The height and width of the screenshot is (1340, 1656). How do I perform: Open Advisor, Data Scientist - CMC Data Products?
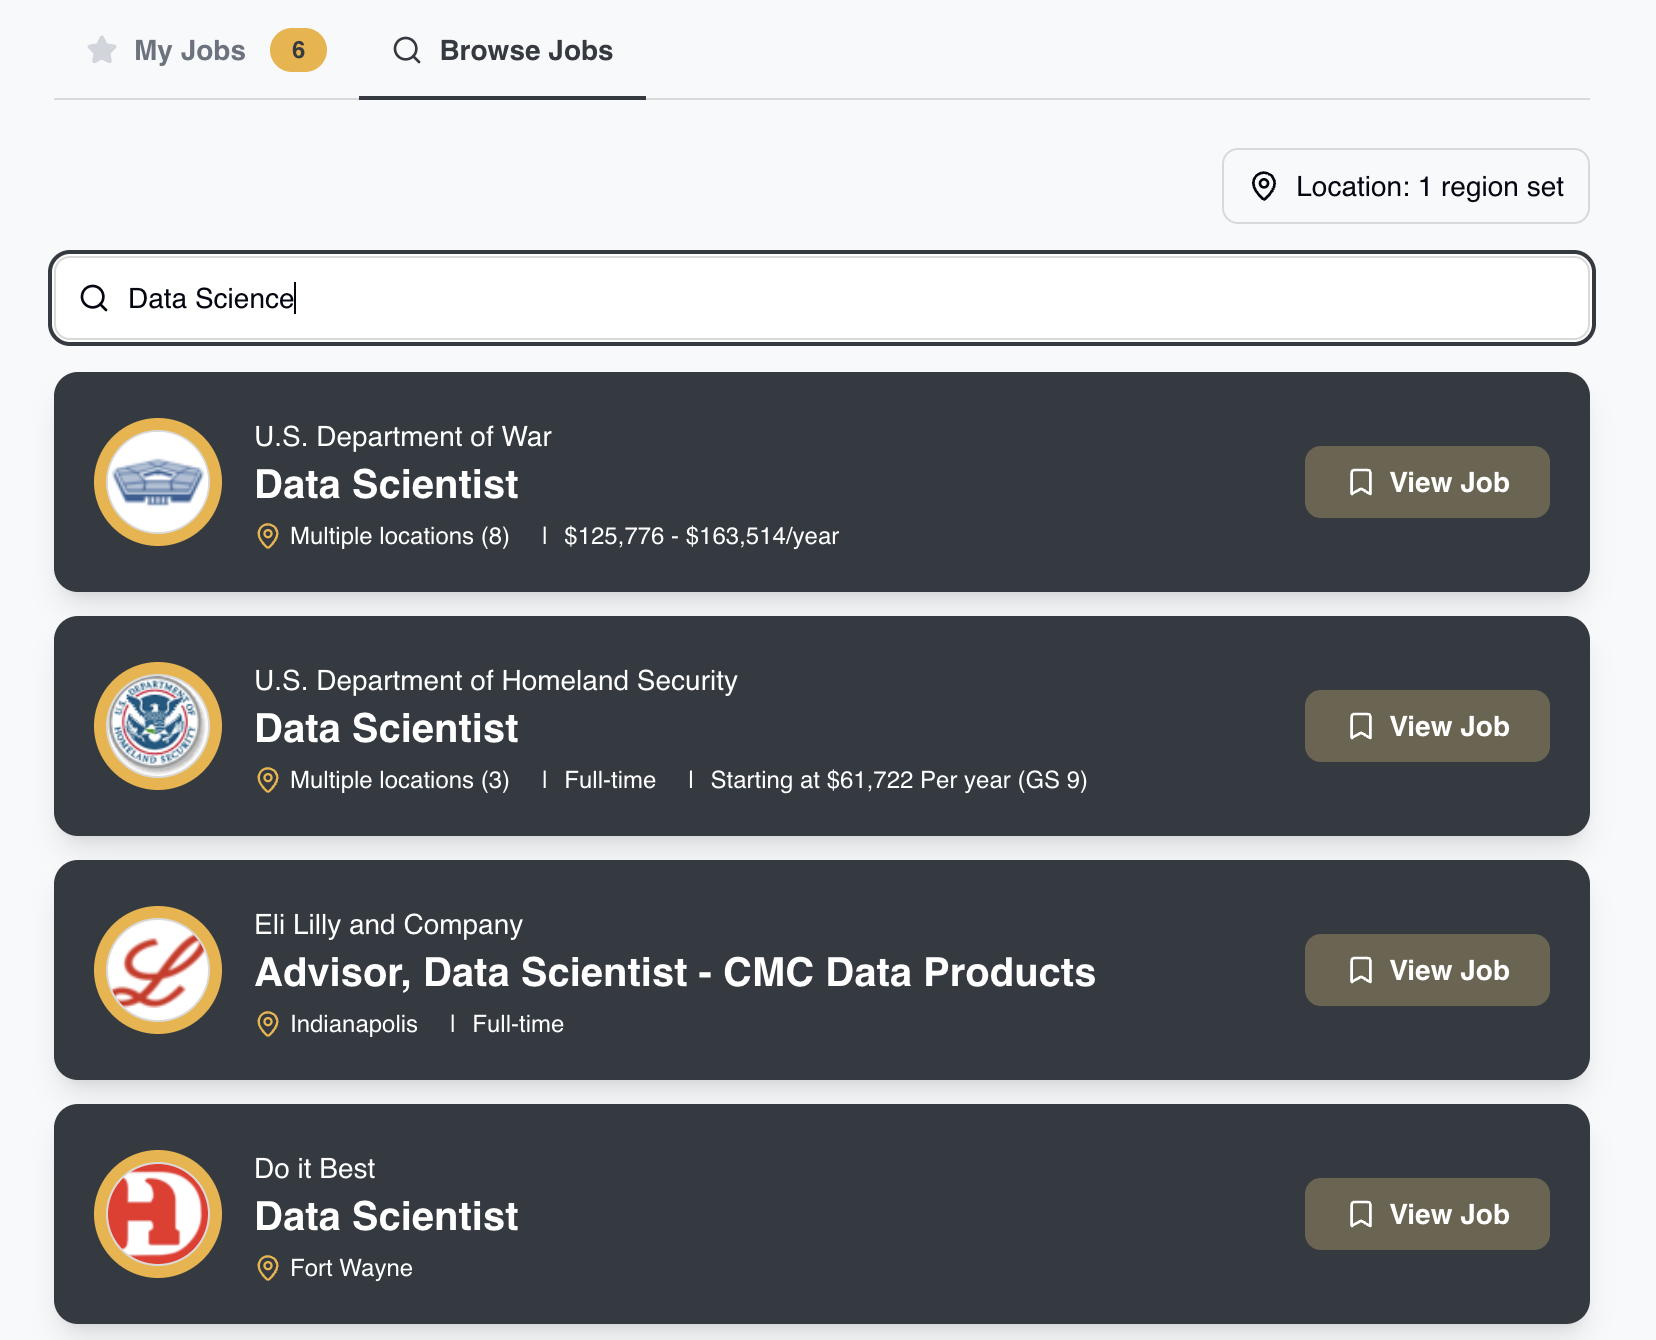coord(675,972)
